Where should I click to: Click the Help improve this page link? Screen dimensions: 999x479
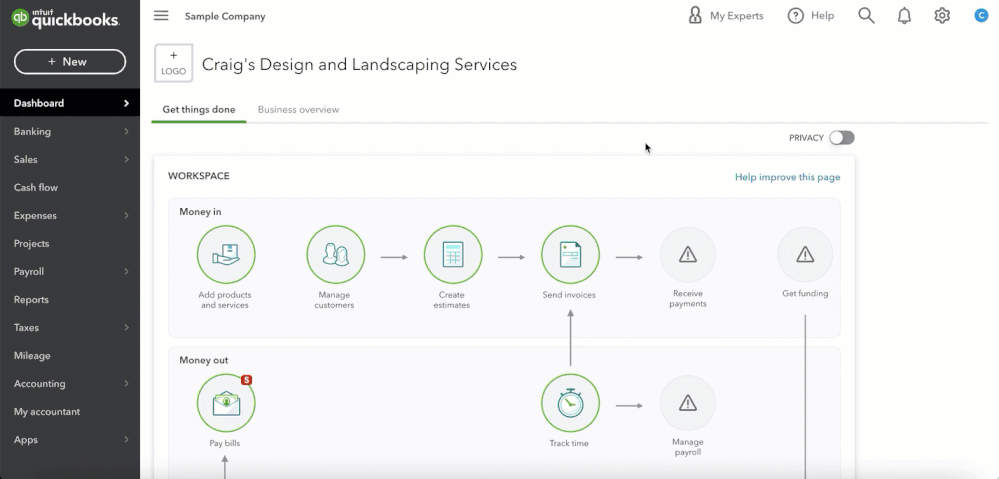coord(787,177)
